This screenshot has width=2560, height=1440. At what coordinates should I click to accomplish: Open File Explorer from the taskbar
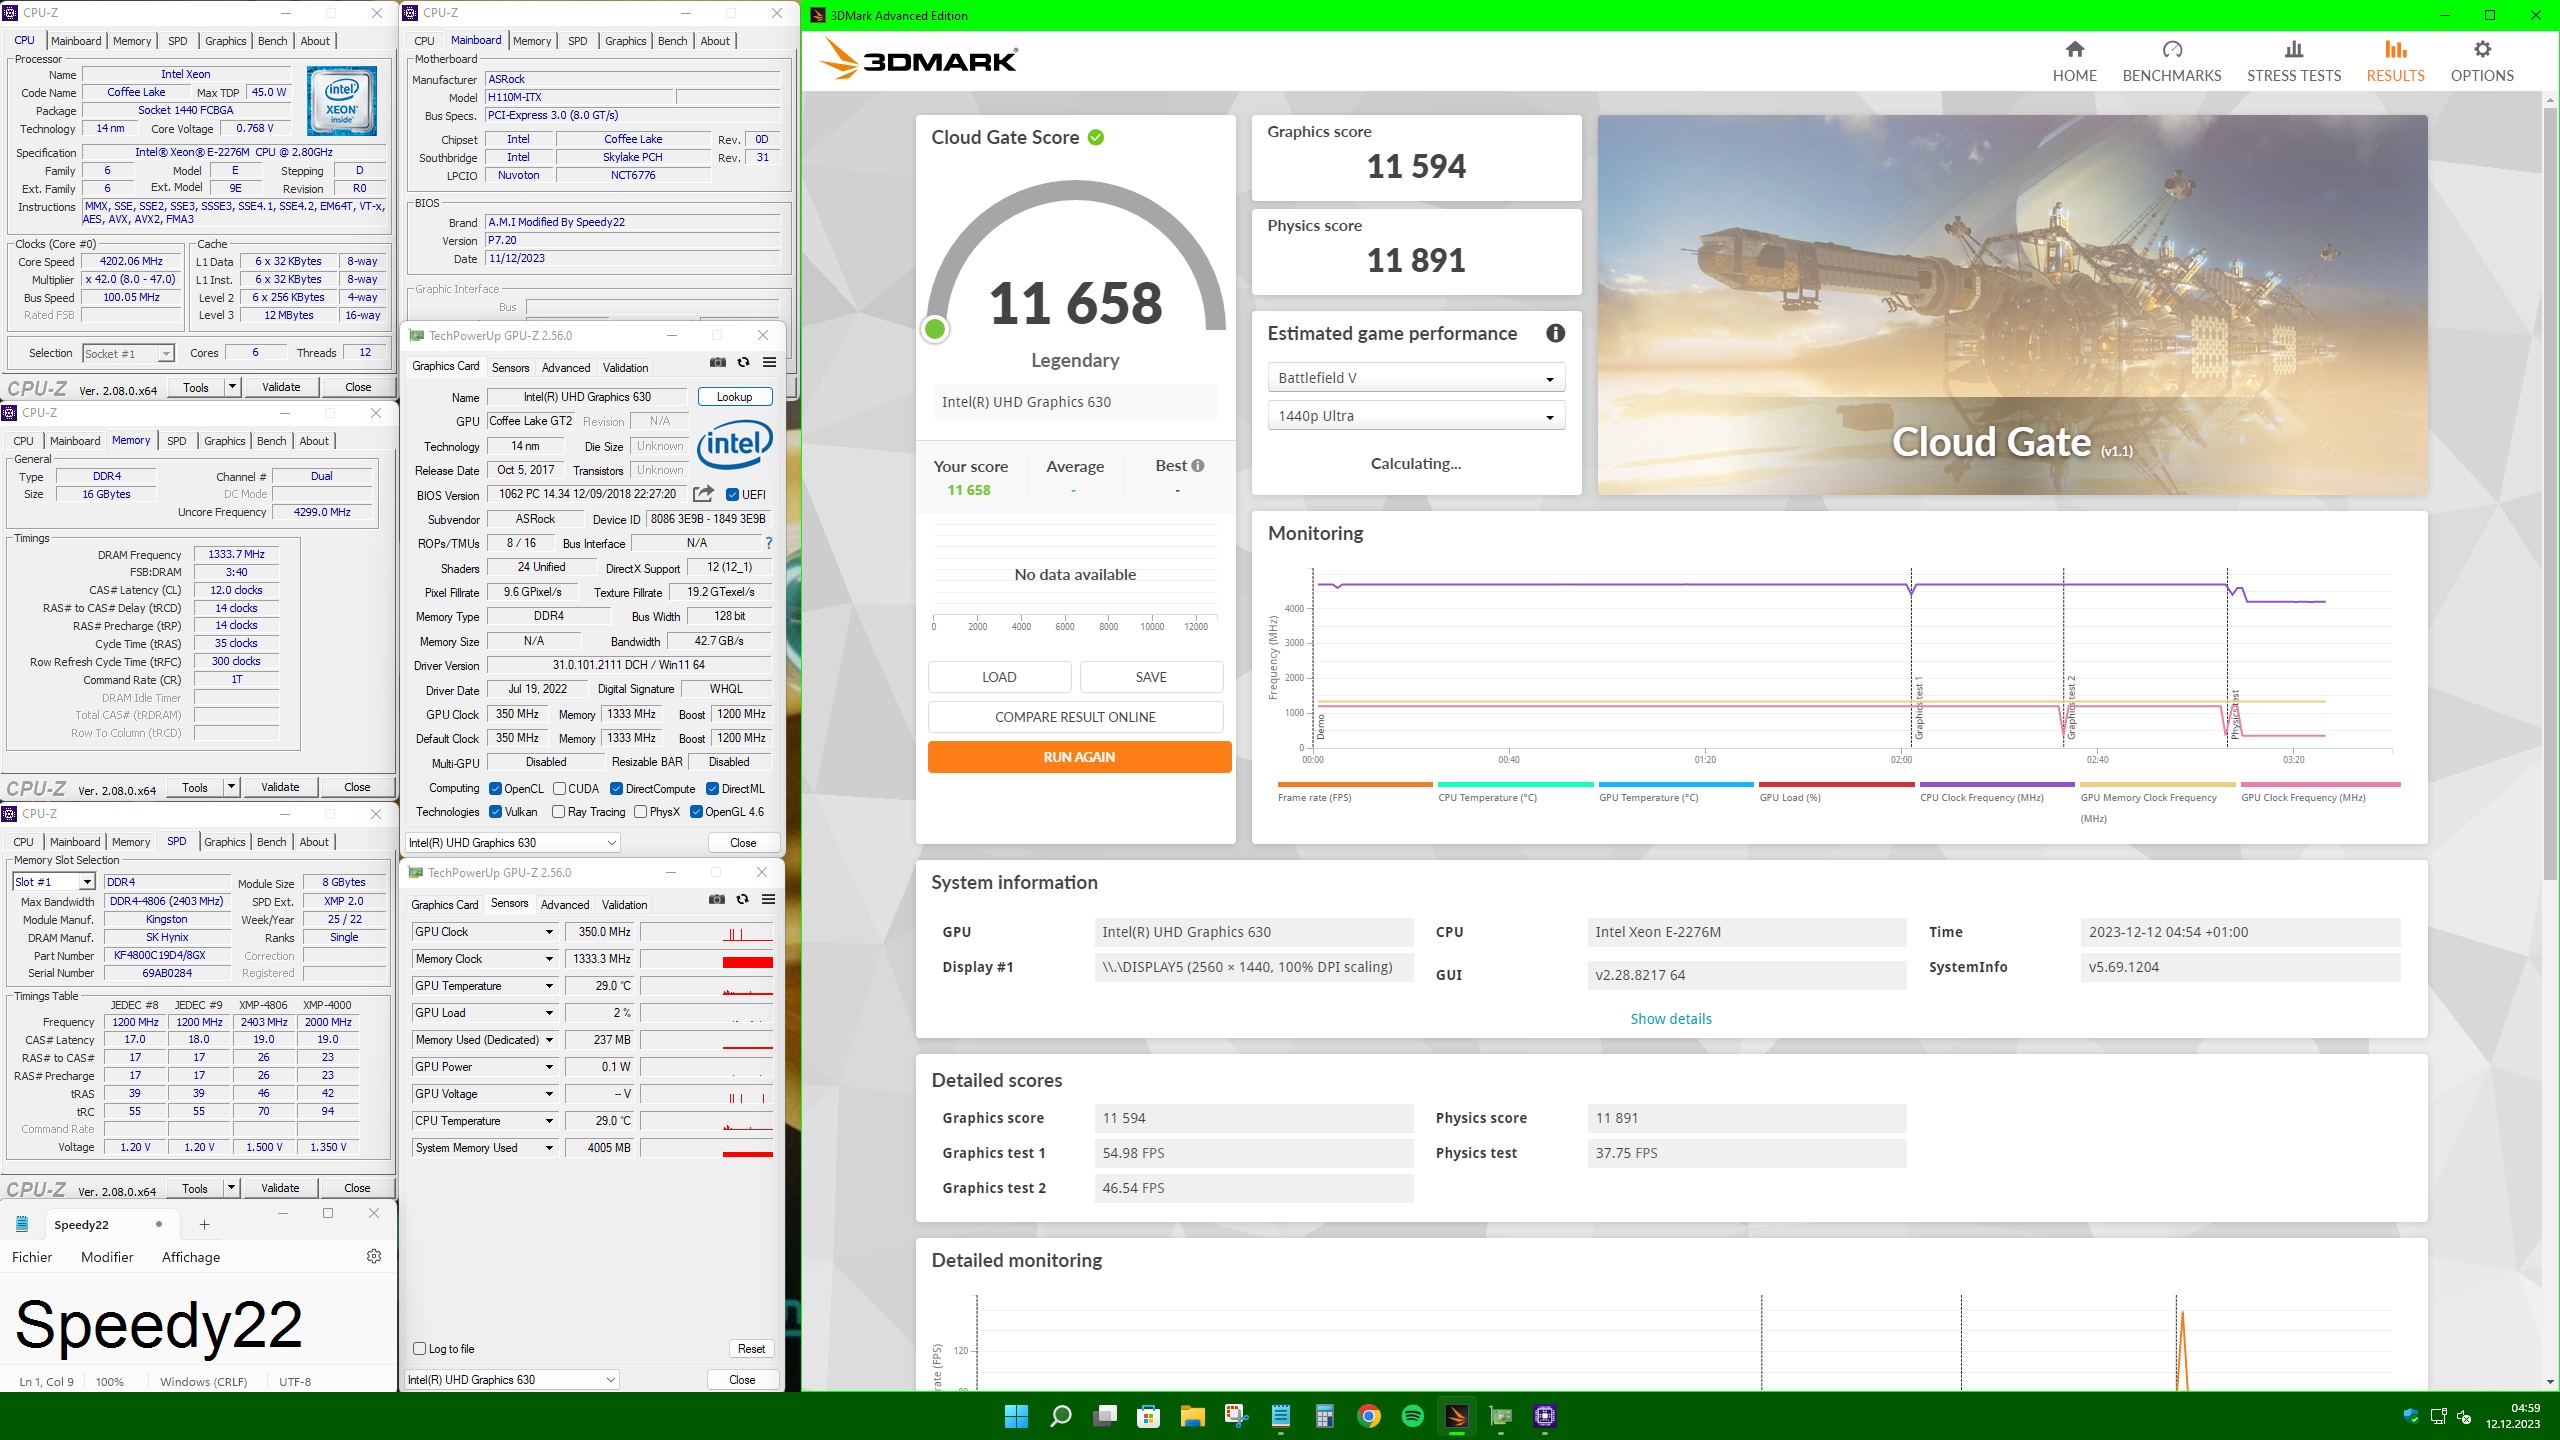coord(1192,1416)
